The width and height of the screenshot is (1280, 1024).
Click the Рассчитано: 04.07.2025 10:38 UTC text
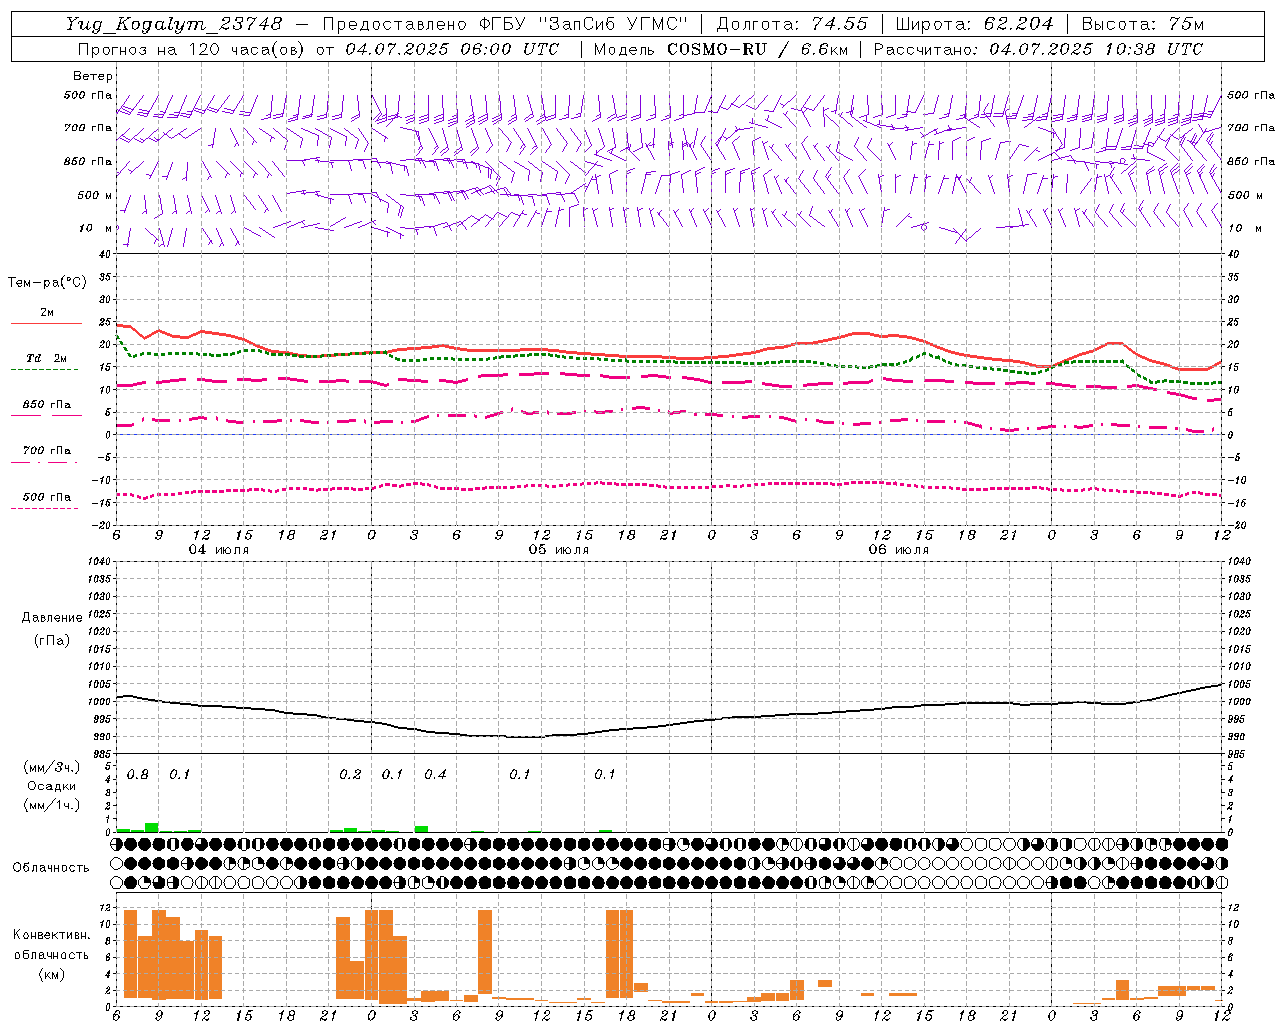1038,49
